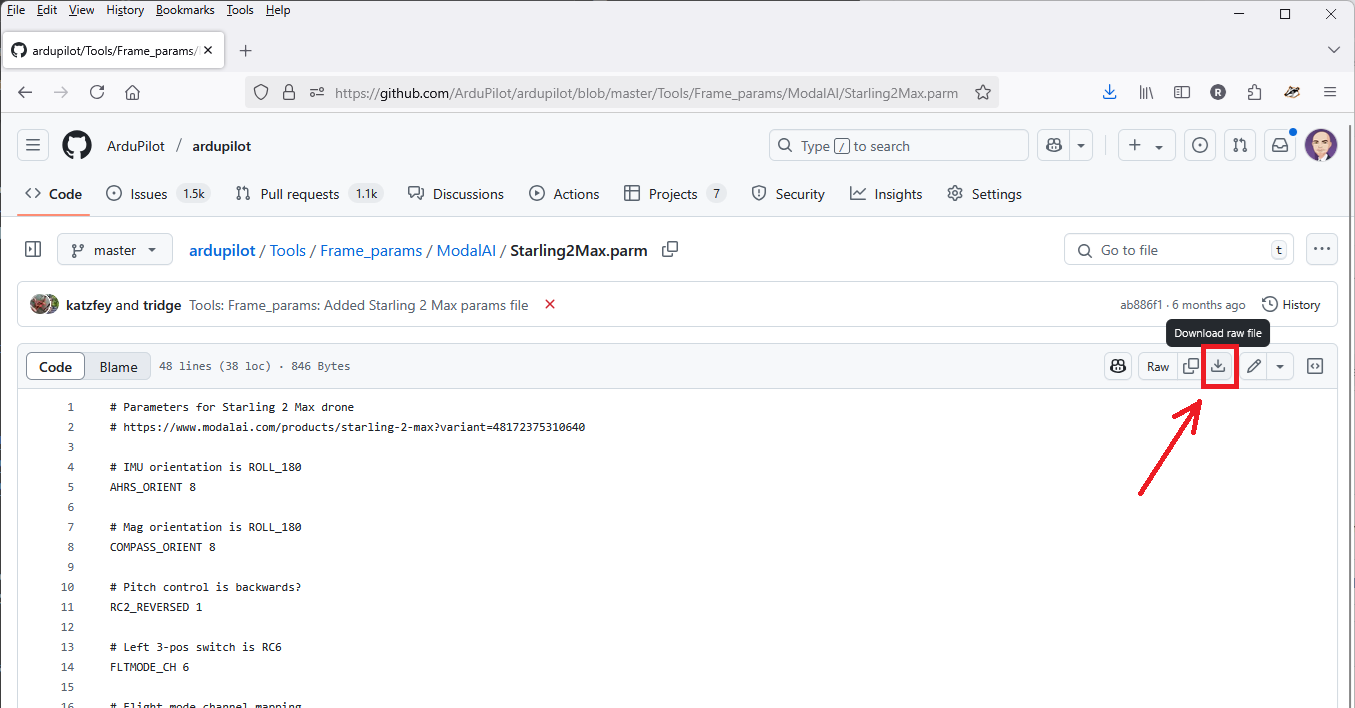Switch to Blame view
1355x708 pixels.
(118, 367)
